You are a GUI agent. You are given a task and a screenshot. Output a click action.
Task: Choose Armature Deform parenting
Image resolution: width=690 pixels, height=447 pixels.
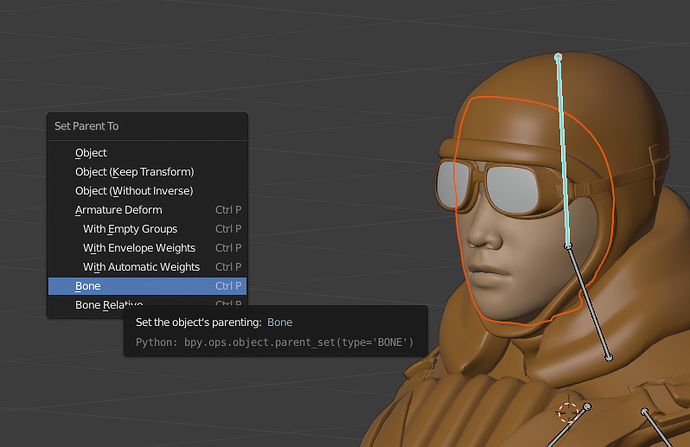click(147, 210)
